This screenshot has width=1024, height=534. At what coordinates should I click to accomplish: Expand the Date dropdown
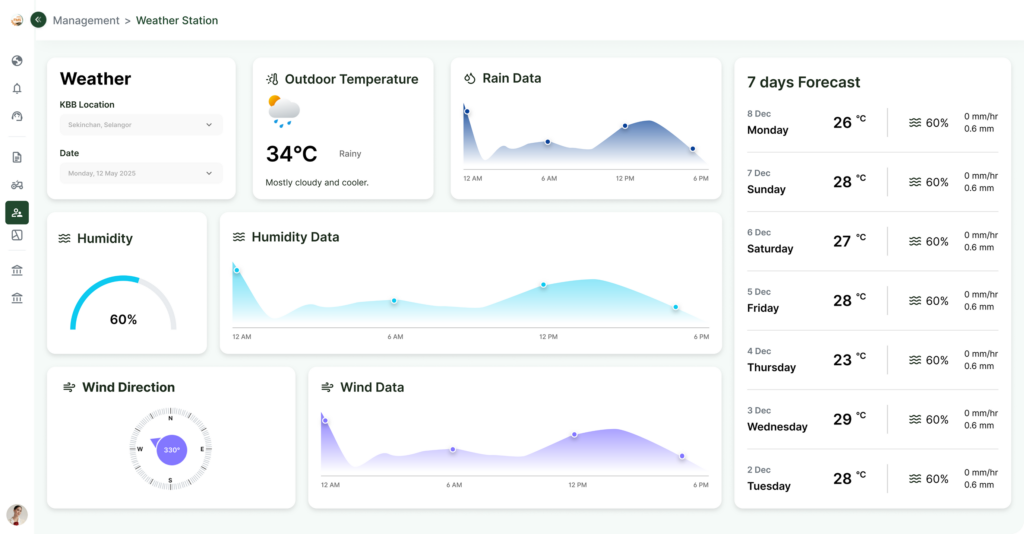click(x=141, y=173)
